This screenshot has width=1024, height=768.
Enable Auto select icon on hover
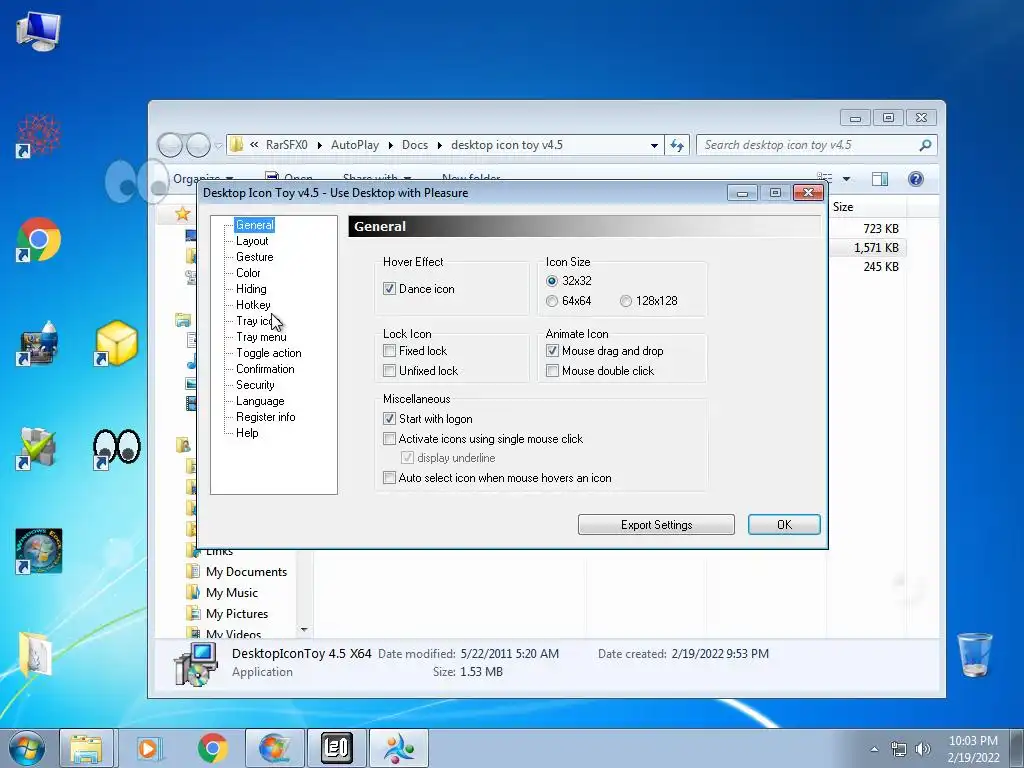(389, 478)
